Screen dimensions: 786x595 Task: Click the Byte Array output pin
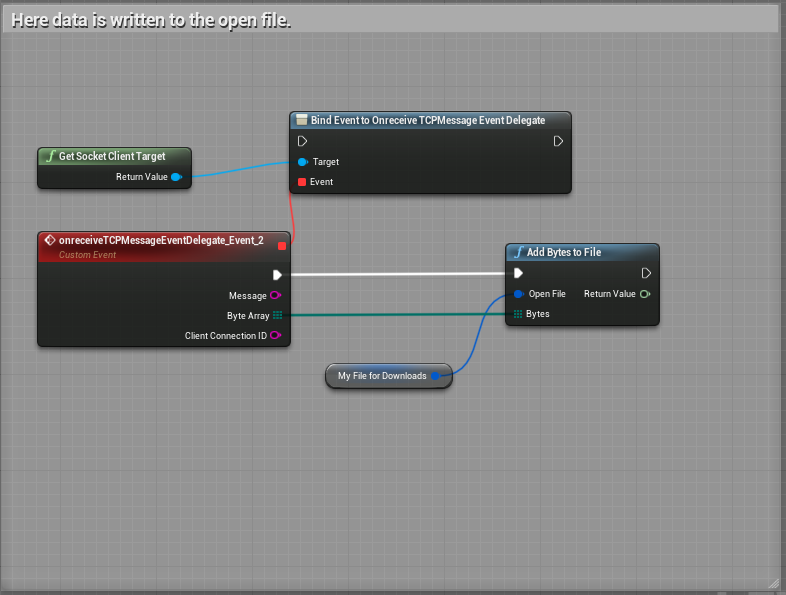point(277,316)
